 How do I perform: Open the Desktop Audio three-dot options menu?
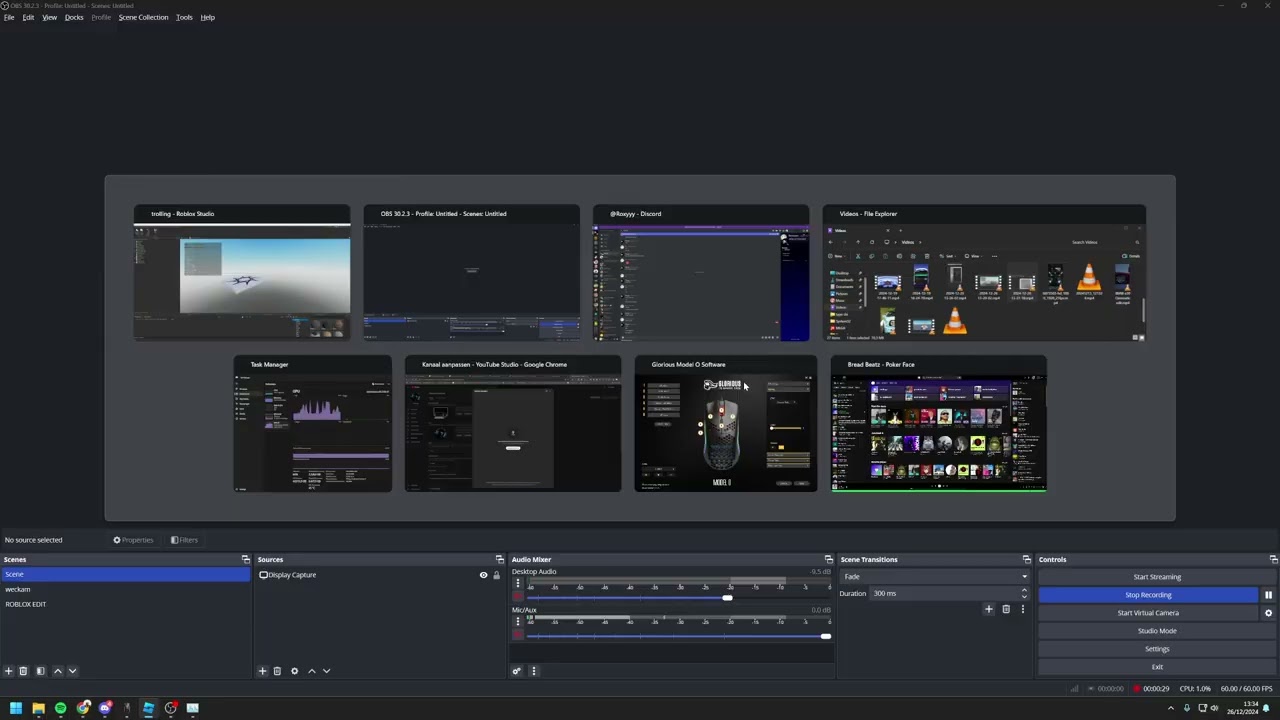pyautogui.click(x=518, y=584)
